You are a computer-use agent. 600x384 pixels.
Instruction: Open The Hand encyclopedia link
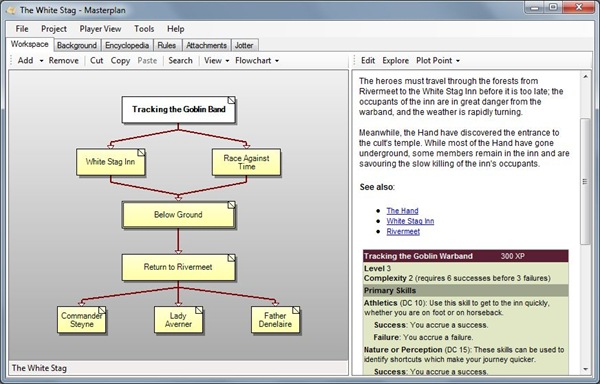[x=402, y=211]
